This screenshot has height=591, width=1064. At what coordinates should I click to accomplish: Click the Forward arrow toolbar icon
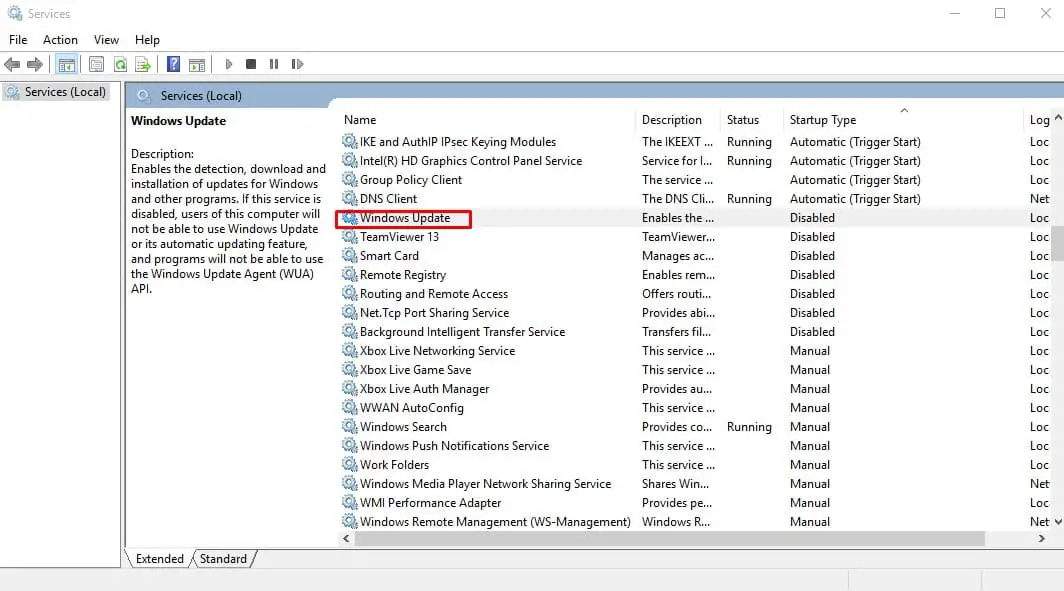35,64
